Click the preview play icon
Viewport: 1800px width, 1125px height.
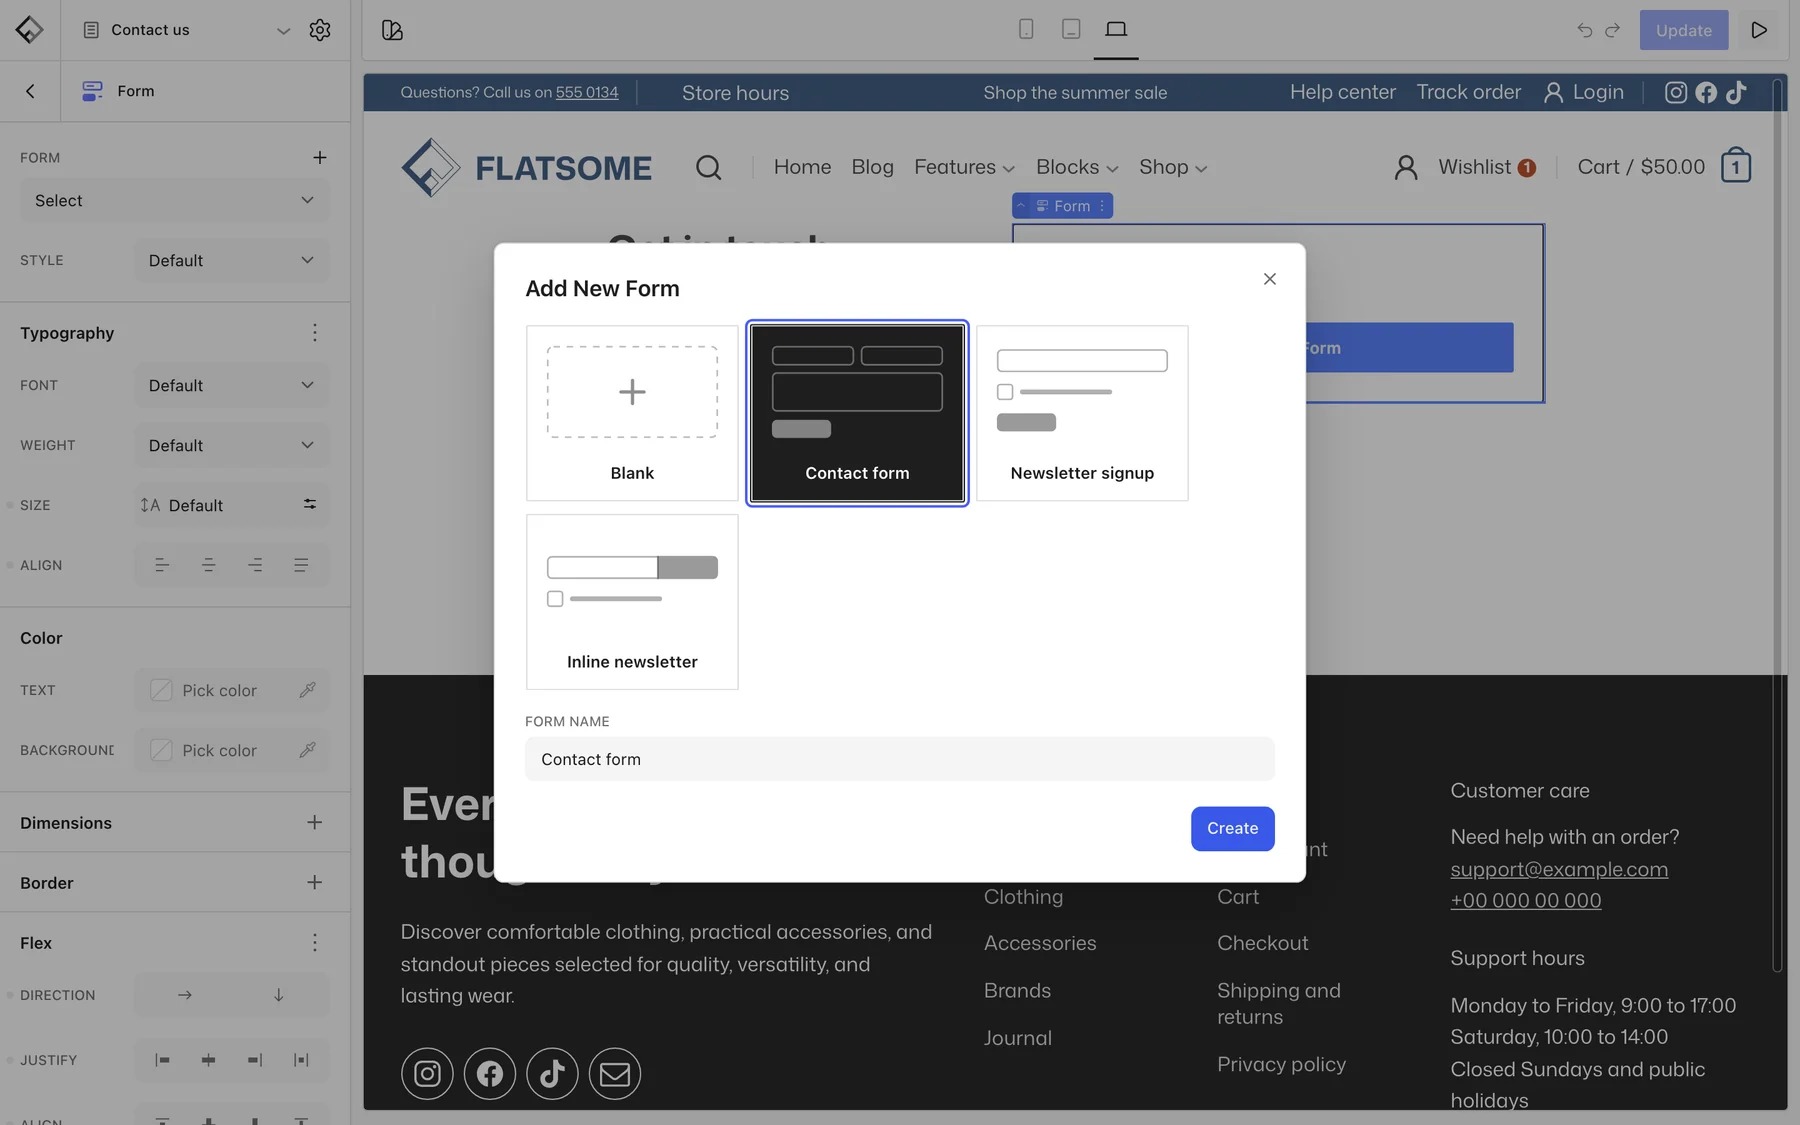pos(1759,30)
